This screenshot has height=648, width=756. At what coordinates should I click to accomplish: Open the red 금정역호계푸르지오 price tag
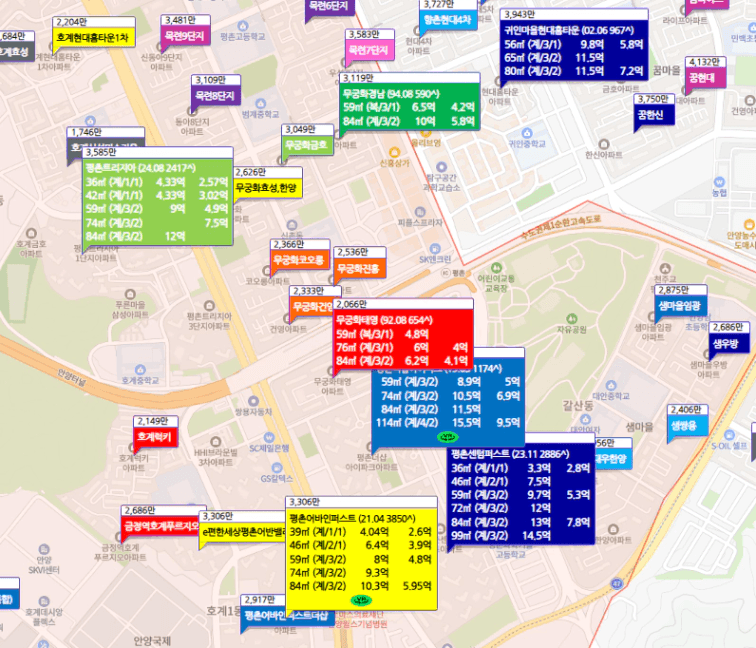point(161,521)
